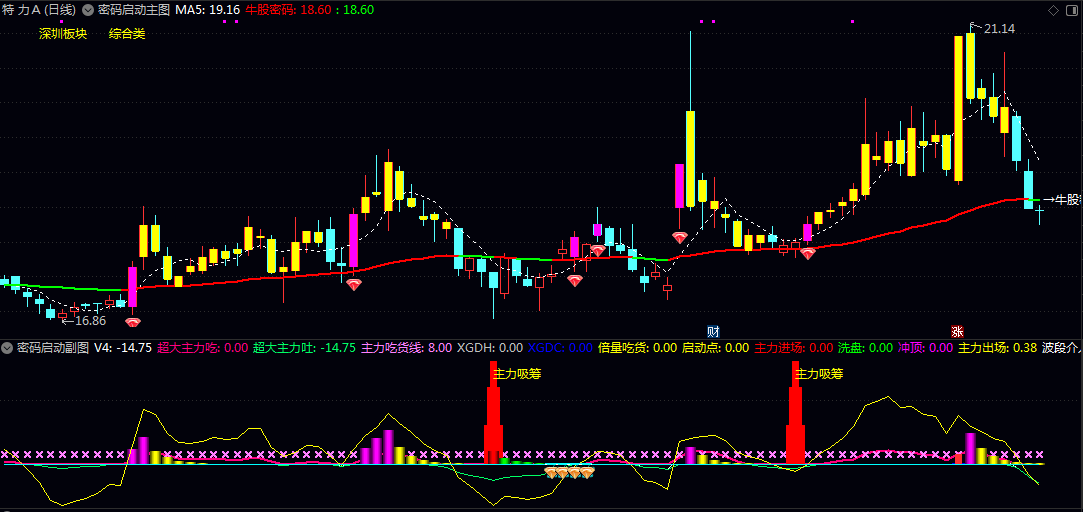The height and width of the screenshot is (512, 1083).
Task: Click the XGDH: 0.00 readout
Action: (x=490, y=348)
